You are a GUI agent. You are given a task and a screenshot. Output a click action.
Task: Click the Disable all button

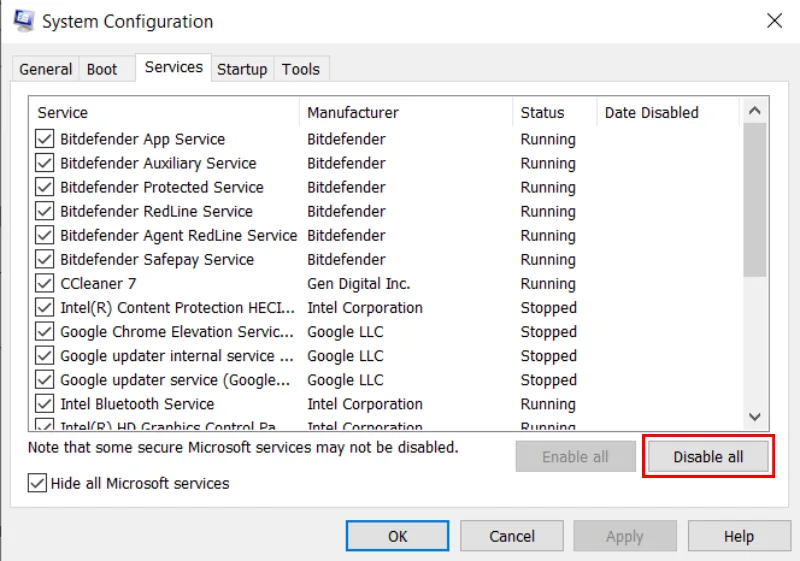708,456
